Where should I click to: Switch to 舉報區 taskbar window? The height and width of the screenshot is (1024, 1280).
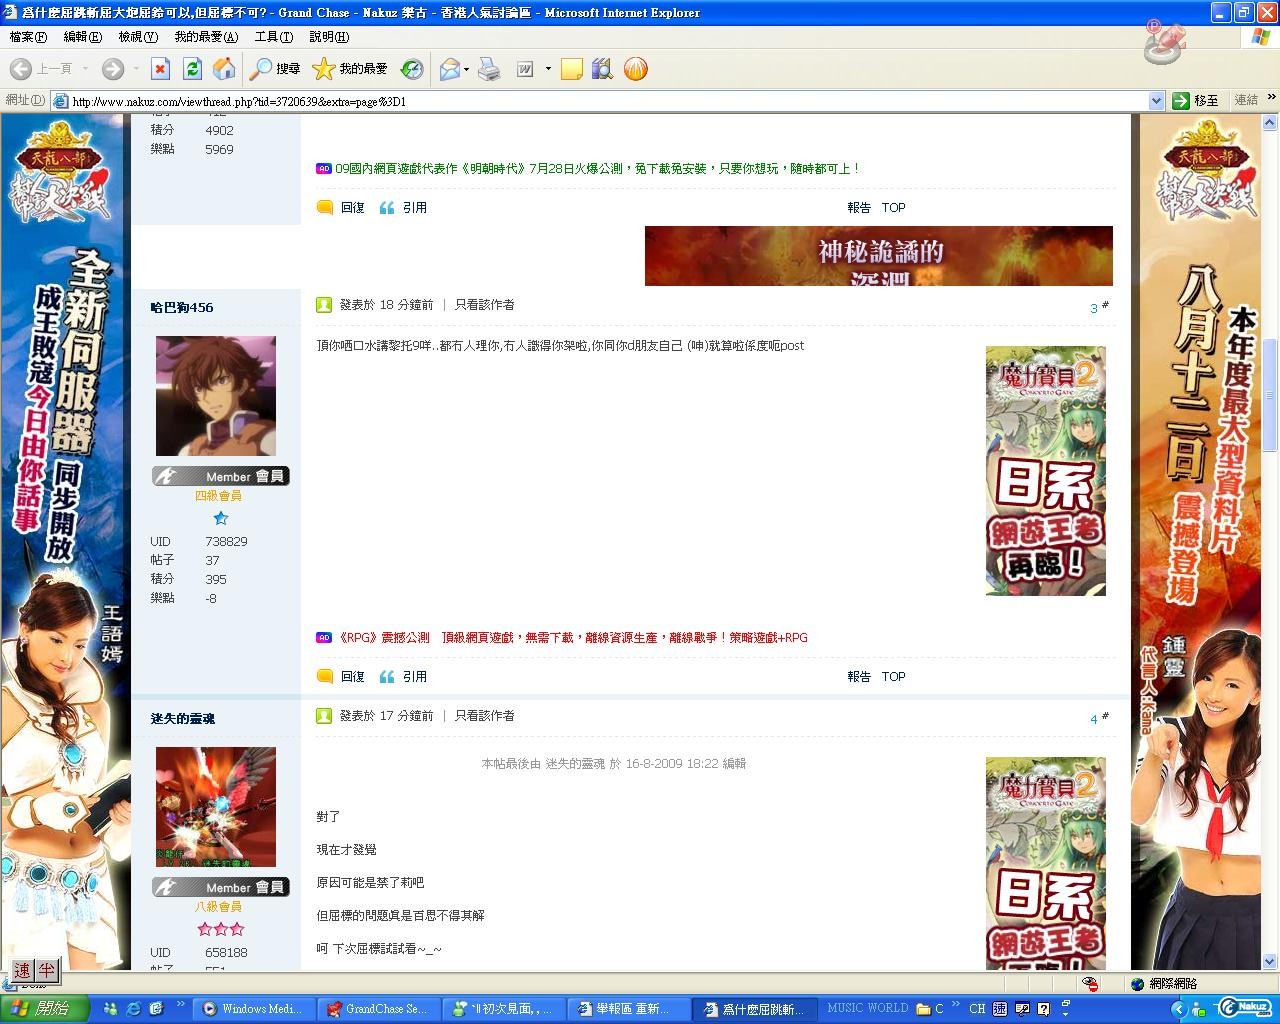coord(629,1009)
